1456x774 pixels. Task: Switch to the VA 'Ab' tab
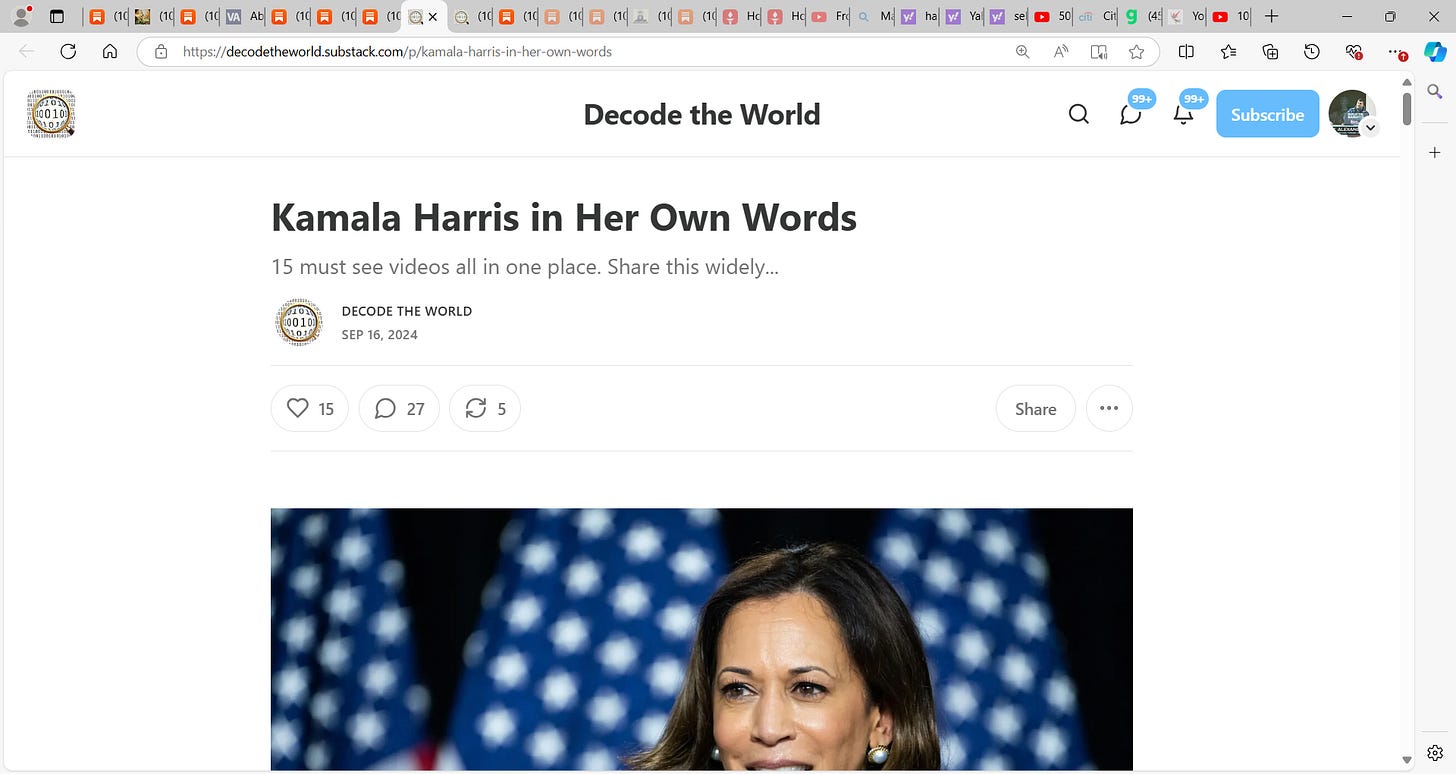click(x=245, y=16)
